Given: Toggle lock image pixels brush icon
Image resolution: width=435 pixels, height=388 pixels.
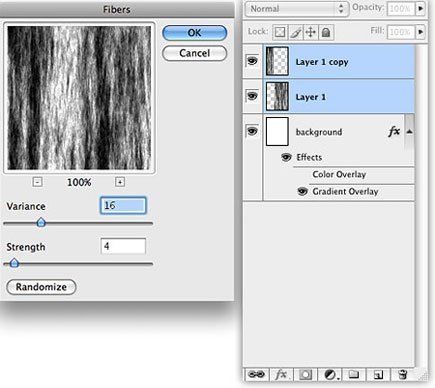Looking at the screenshot, I should click(295, 32).
